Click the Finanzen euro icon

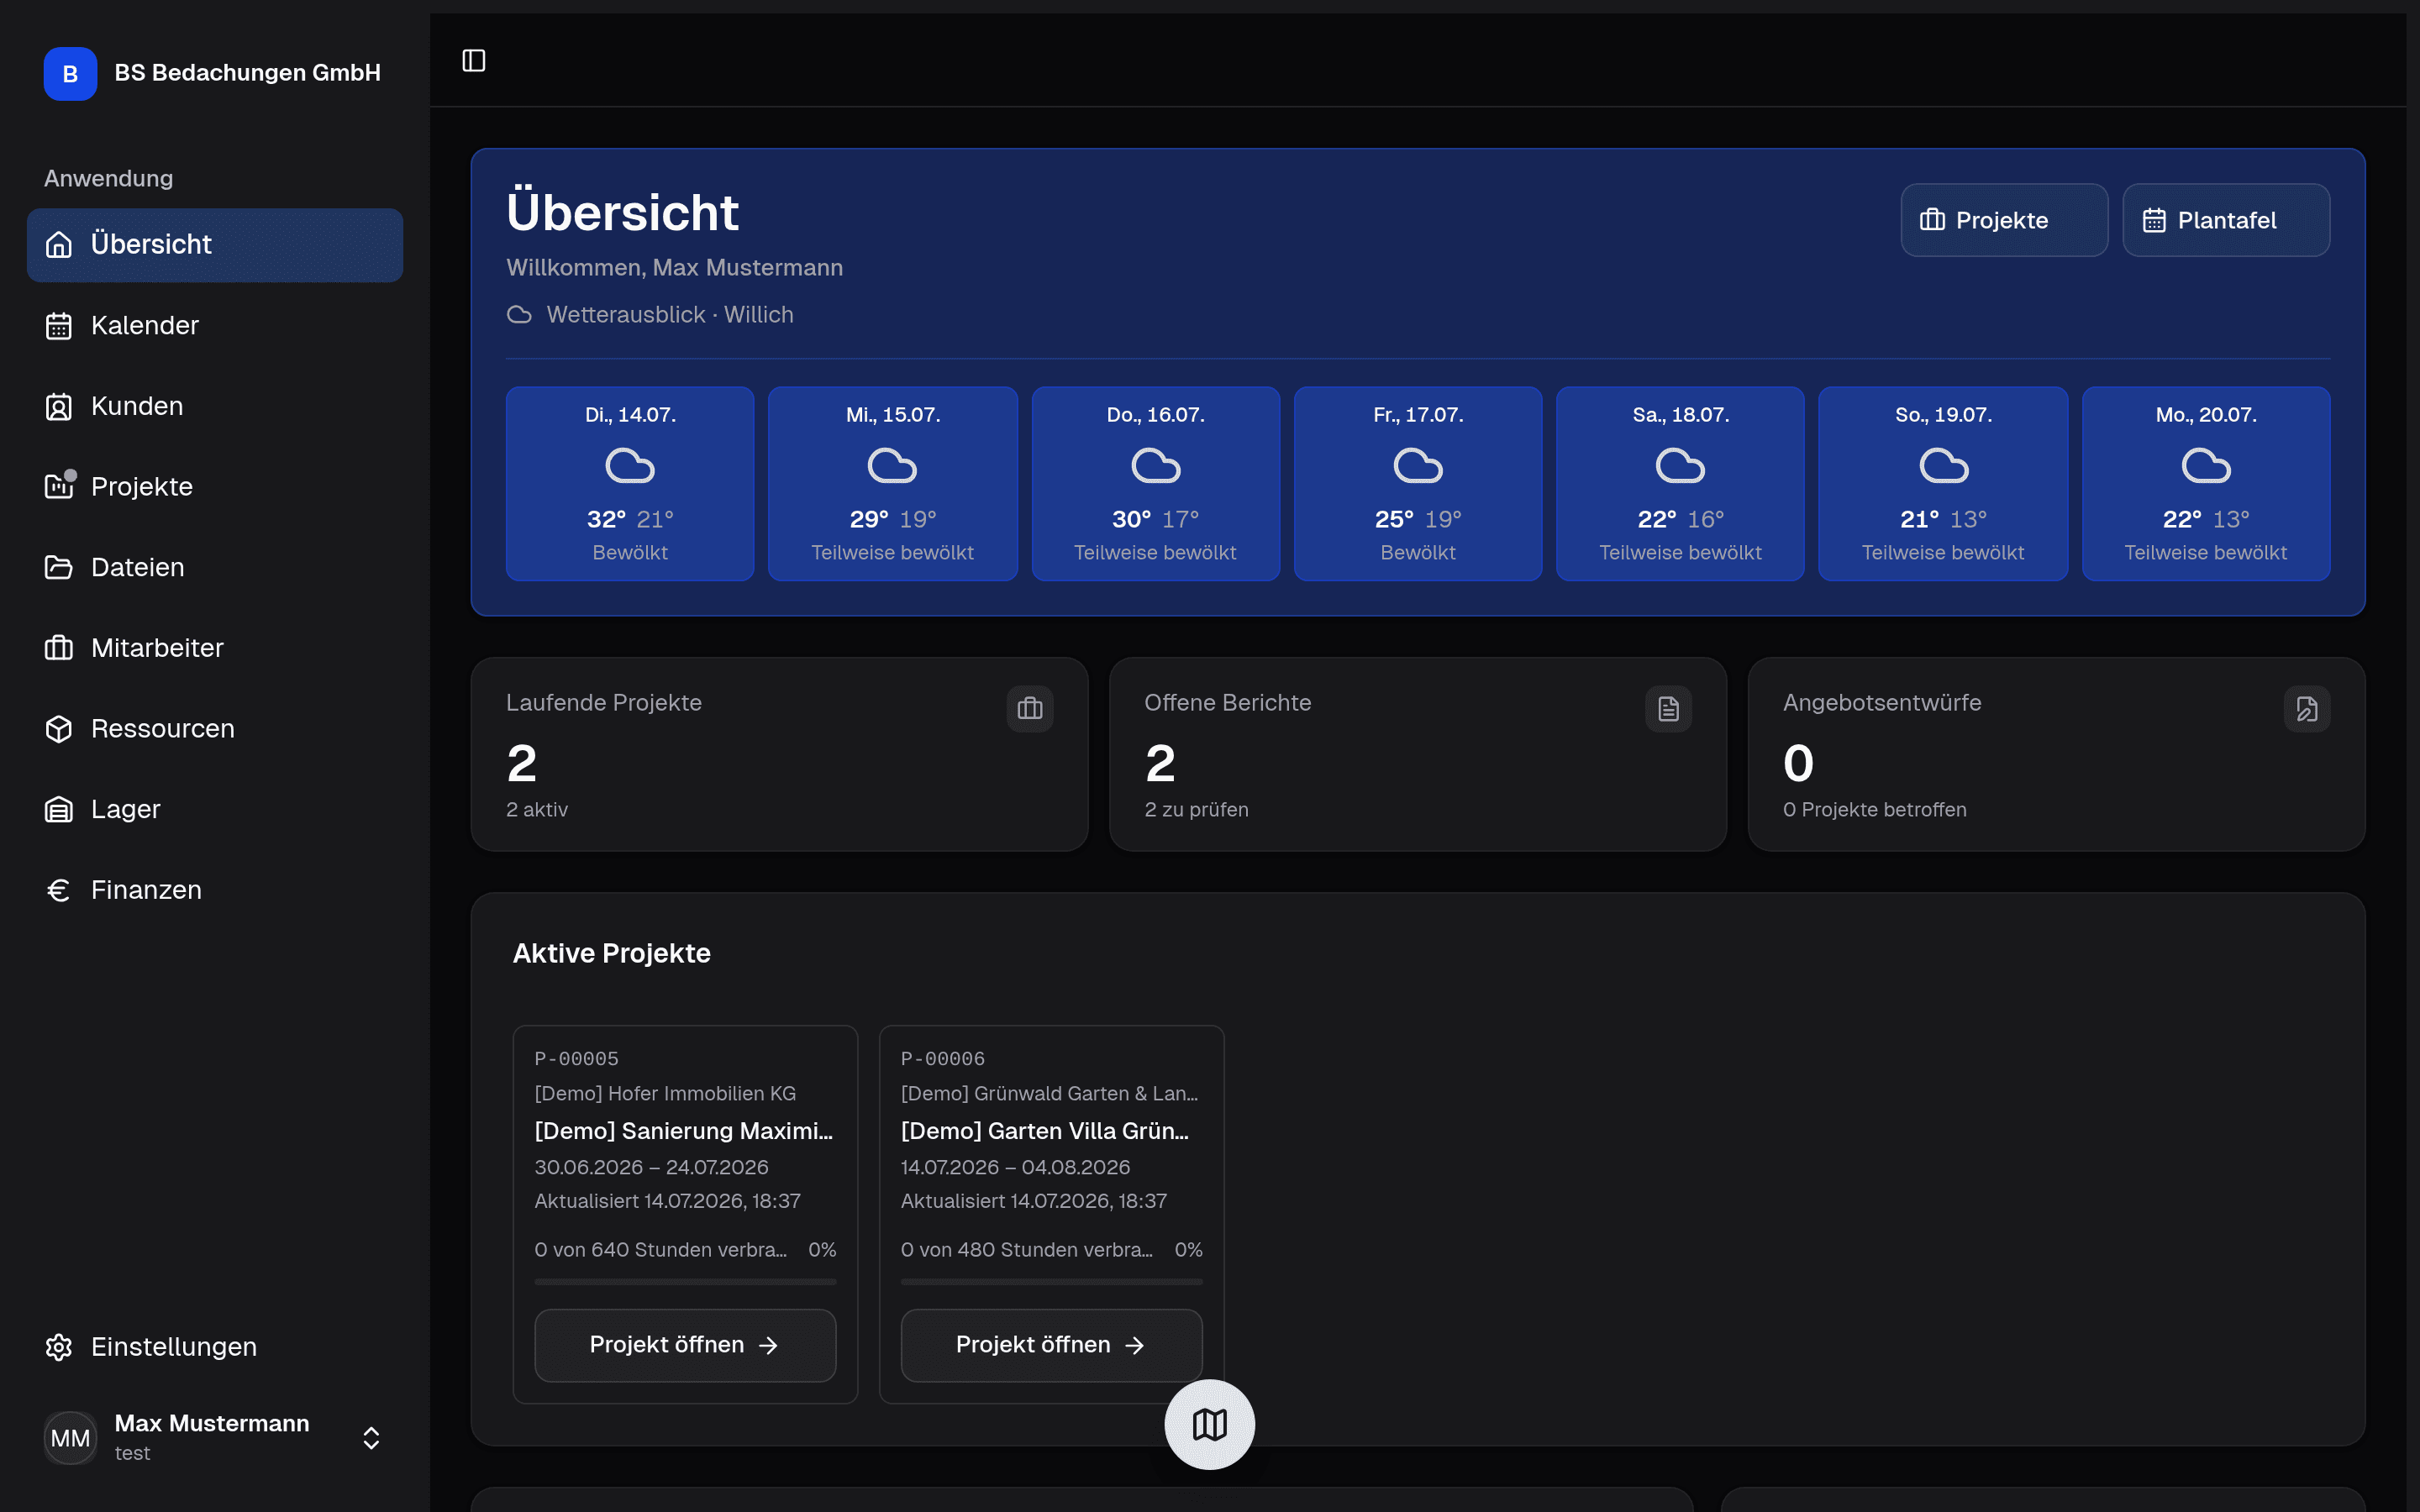pos(59,890)
